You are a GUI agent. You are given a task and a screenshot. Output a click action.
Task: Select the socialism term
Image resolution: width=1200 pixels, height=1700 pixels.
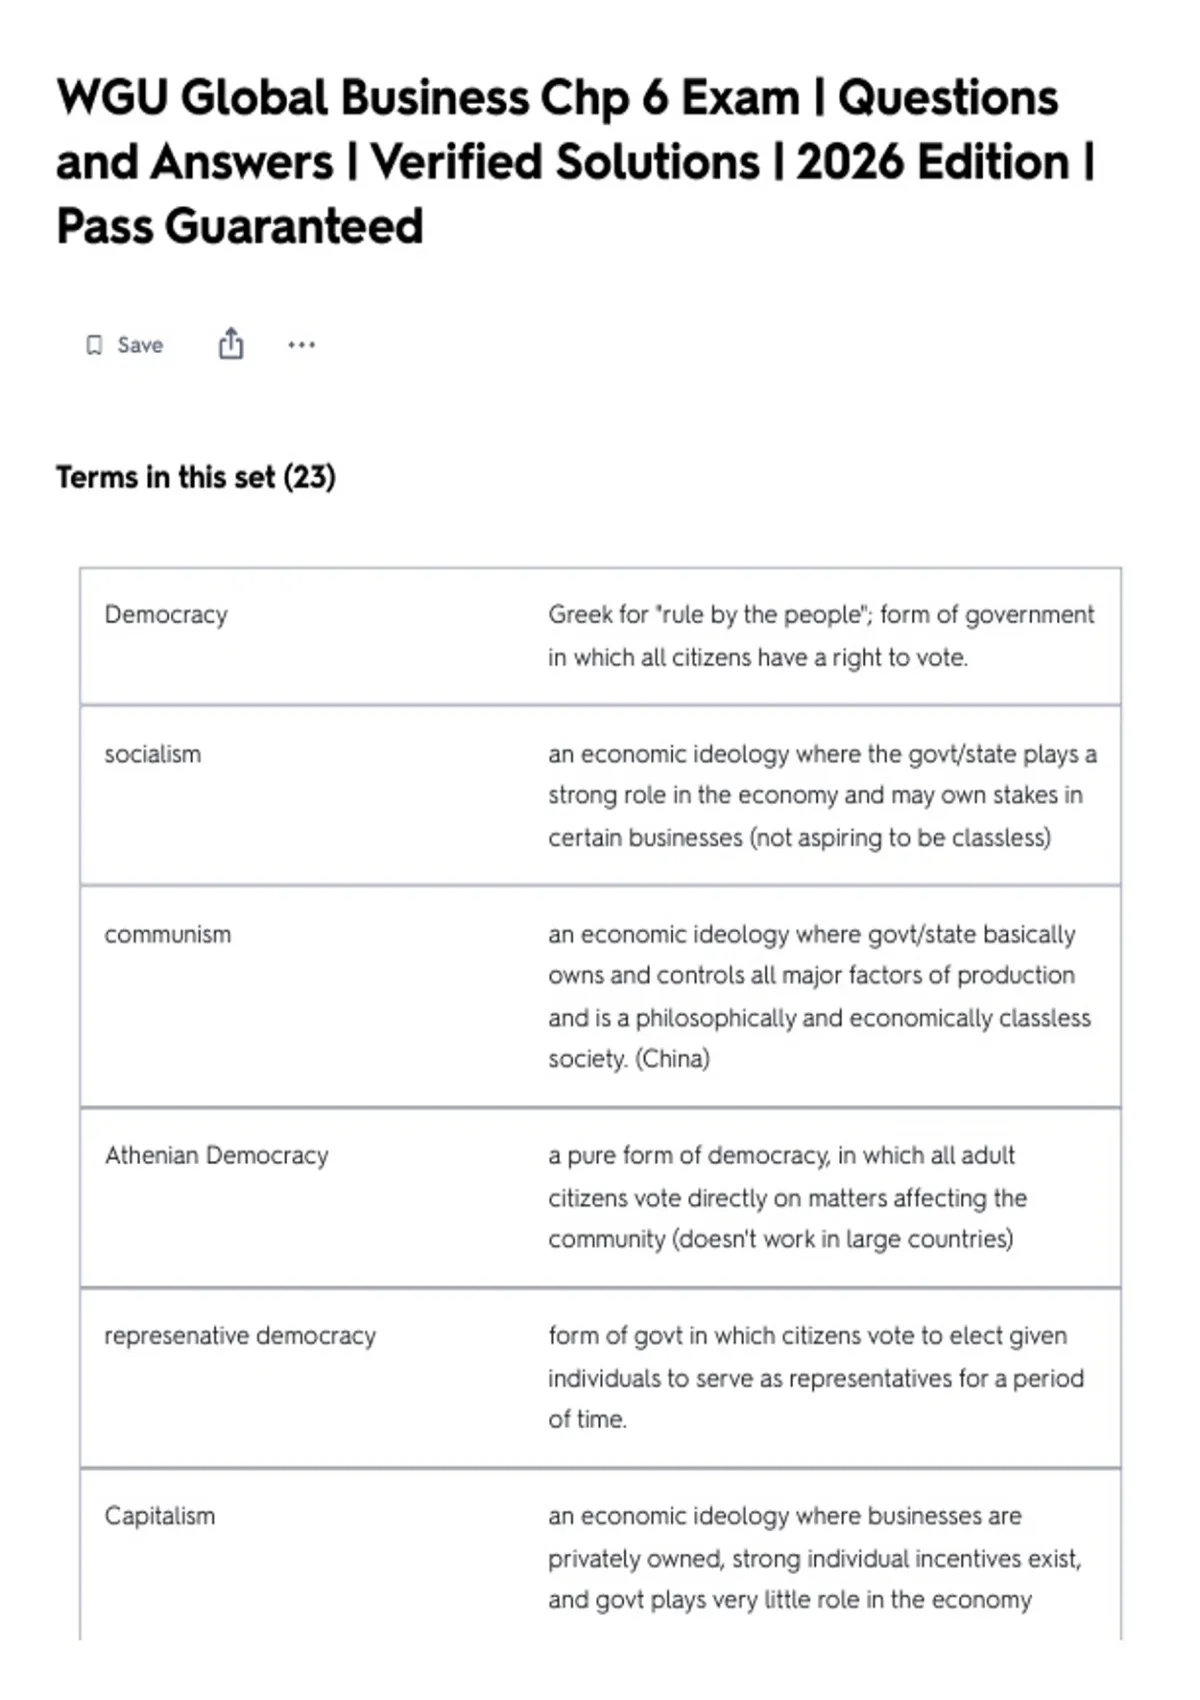pos(153,754)
